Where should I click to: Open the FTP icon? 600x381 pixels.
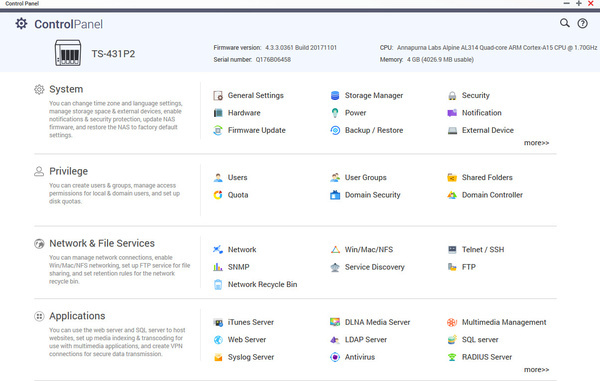click(x=452, y=267)
